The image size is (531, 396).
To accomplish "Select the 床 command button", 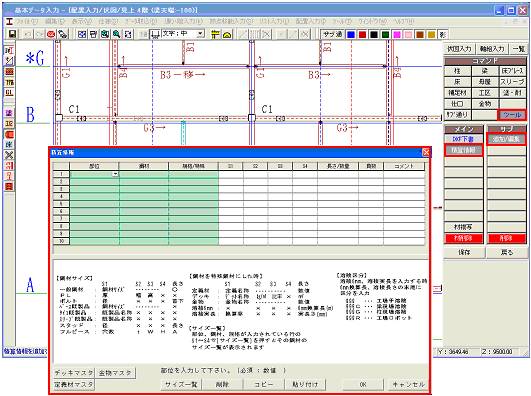I will click(457, 82).
